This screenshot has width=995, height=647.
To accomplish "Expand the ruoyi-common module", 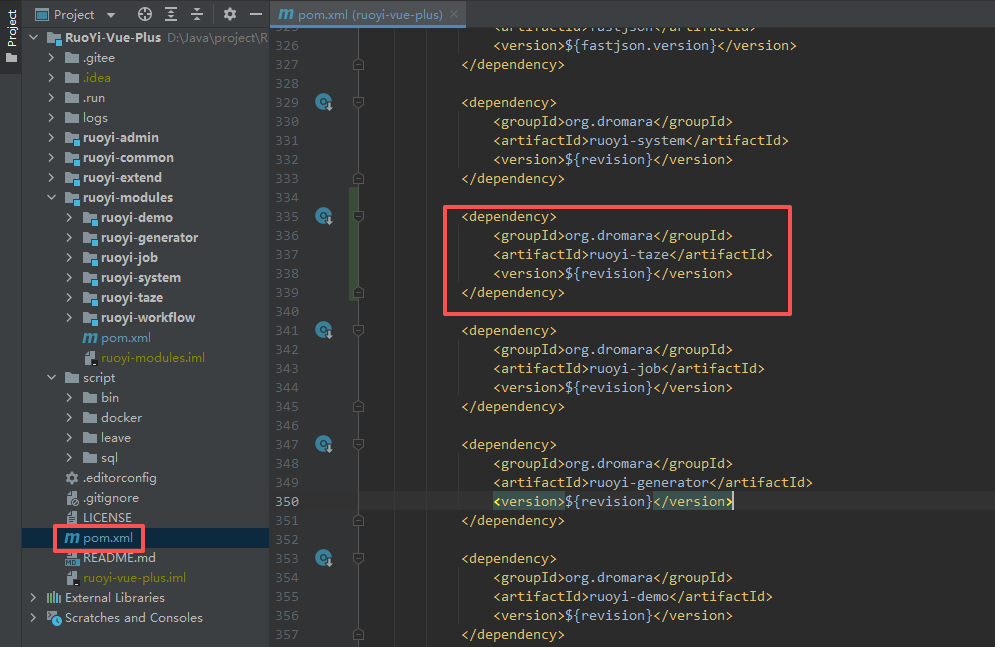I will pyautogui.click(x=51, y=157).
